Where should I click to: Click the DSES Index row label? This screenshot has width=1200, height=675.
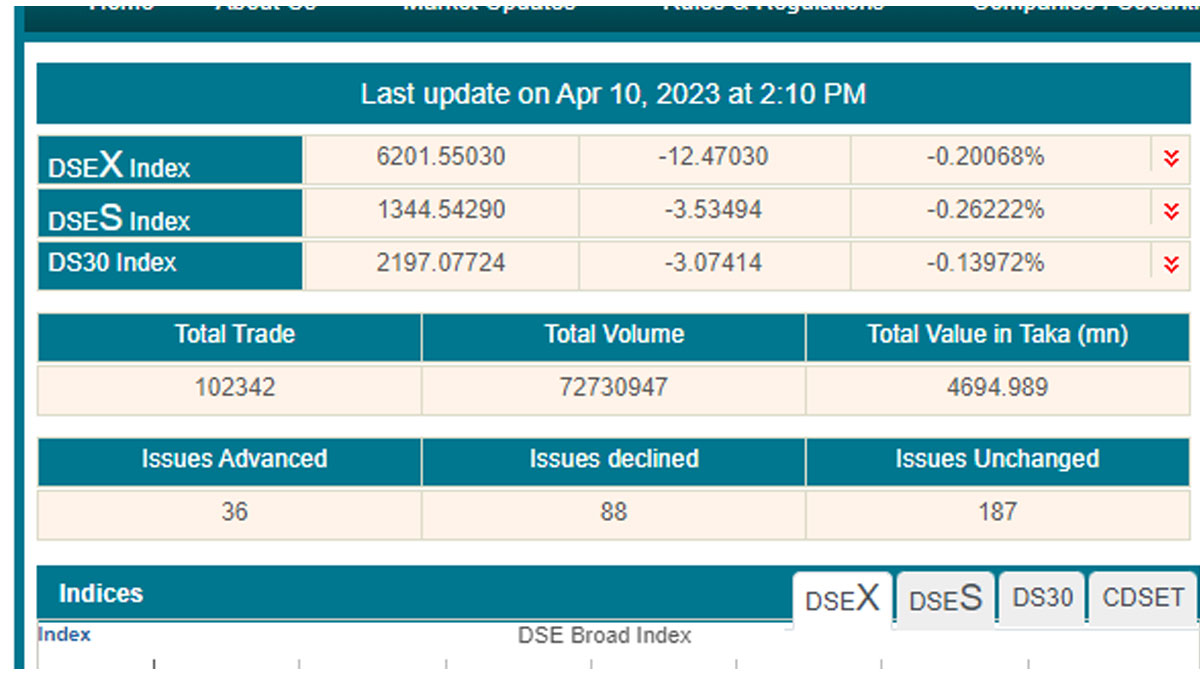(119, 216)
